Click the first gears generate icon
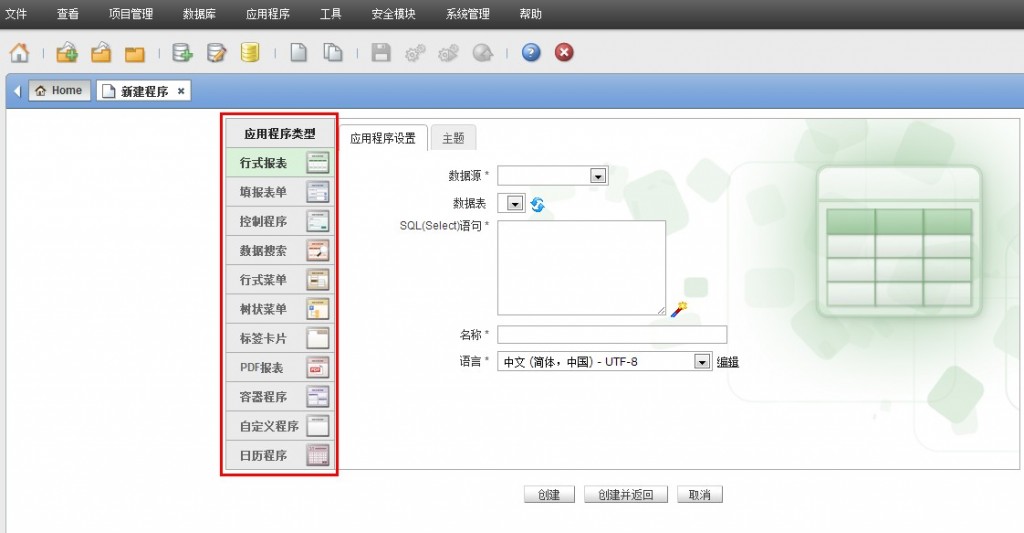1024x533 pixels. 415,53
